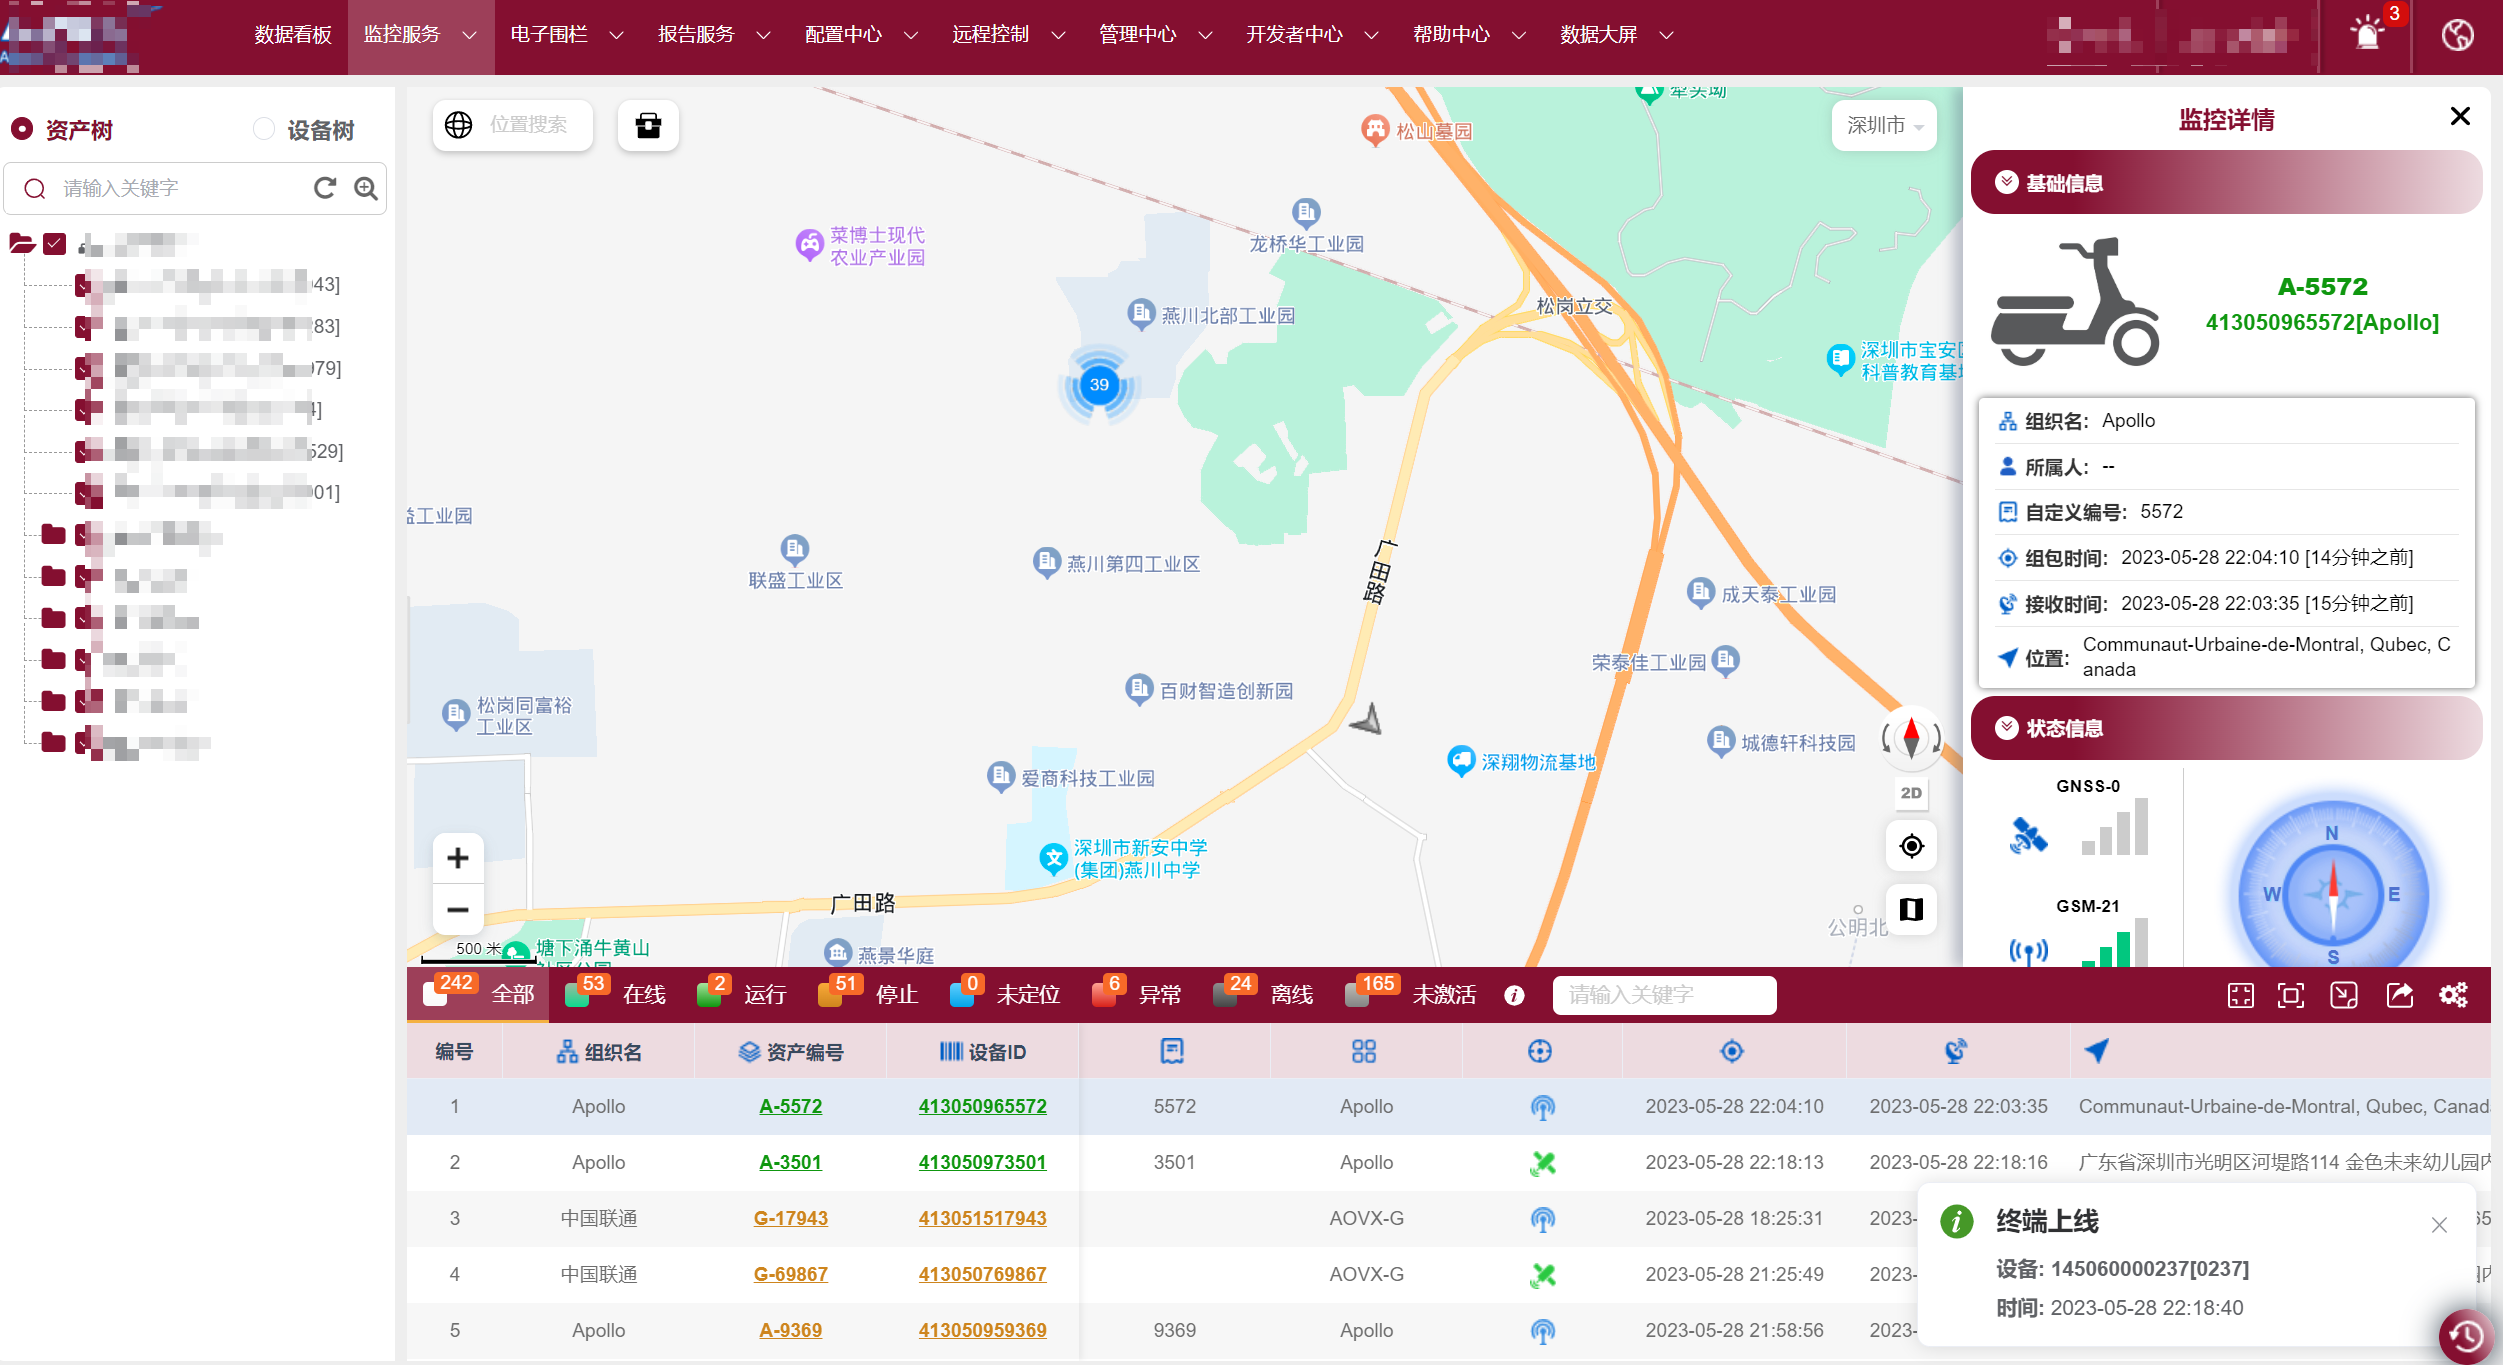
Task: Click the export share icon in list toolbar
Action: [2399, 995]
